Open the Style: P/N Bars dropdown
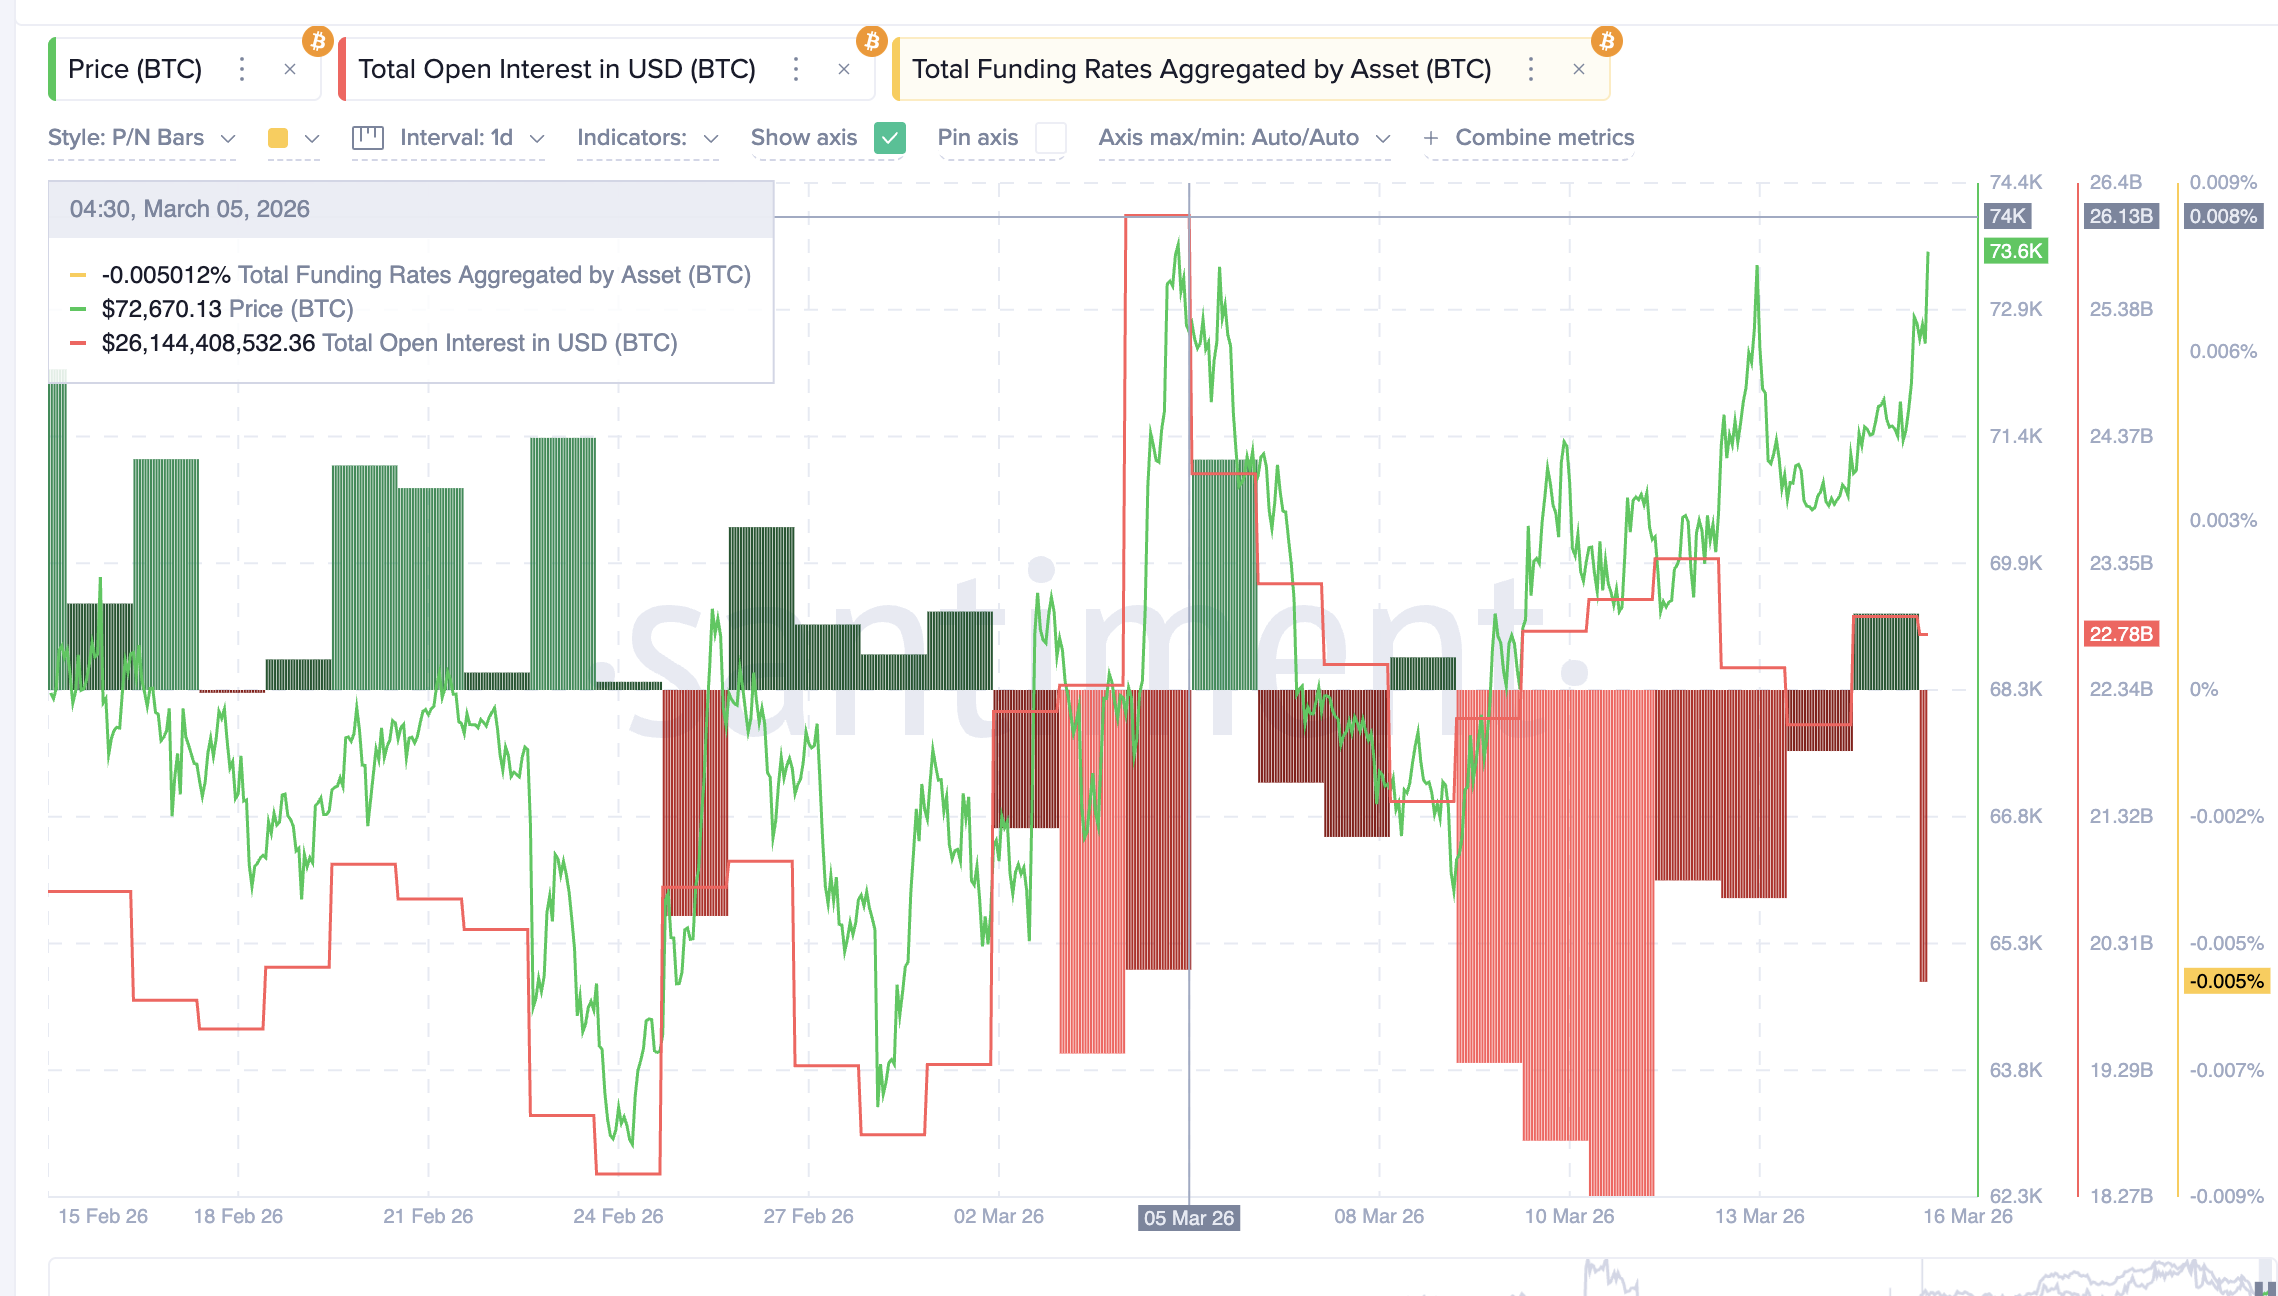This screenshot has height=1296, width=2278. click(141, 138)
